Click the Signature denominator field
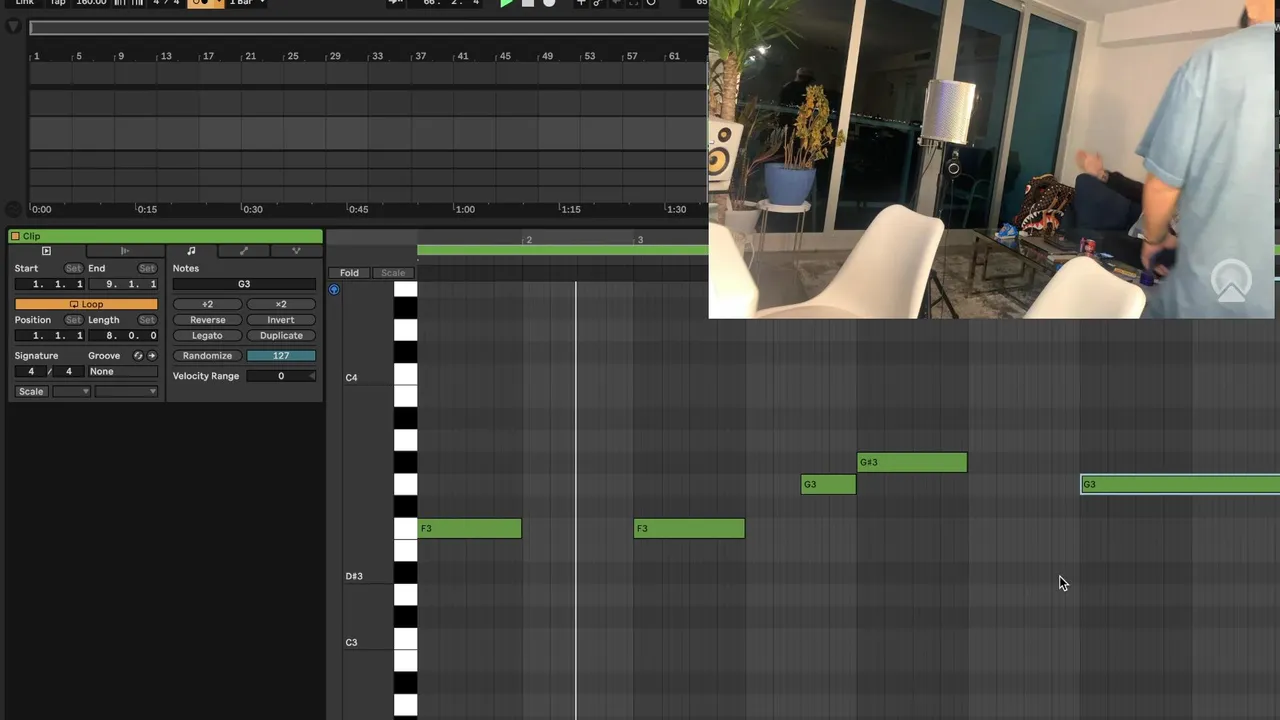This screenshot has width=1280, height=720. [x=69, y=371]
